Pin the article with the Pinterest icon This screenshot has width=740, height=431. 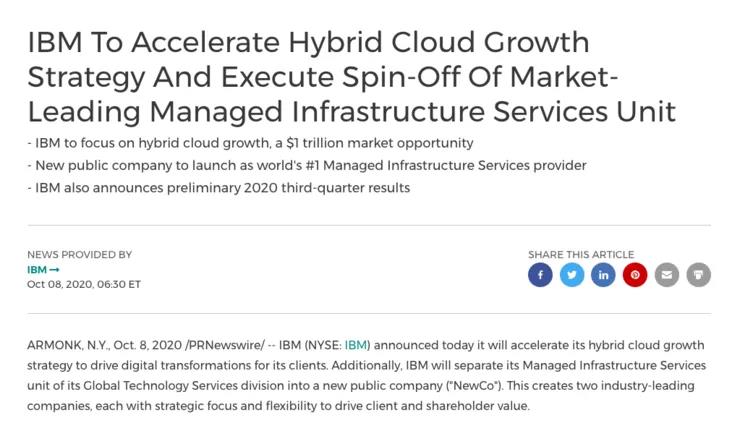click(x=635, y=275)
